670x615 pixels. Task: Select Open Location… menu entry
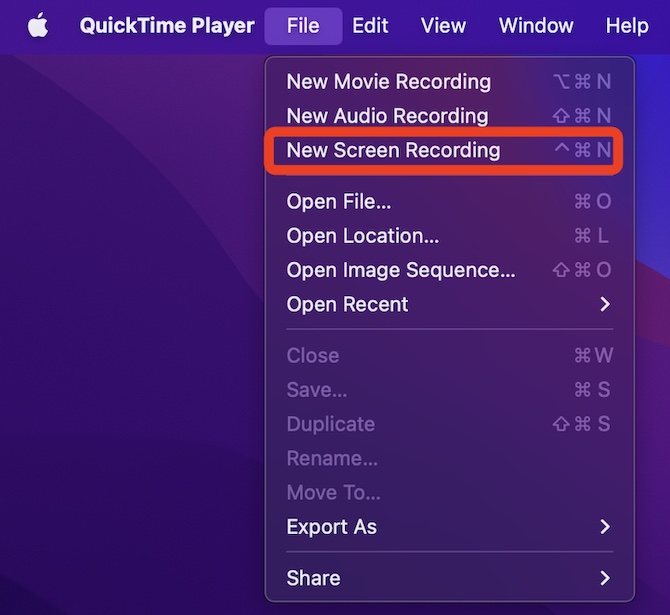click(x=449, y=235)
